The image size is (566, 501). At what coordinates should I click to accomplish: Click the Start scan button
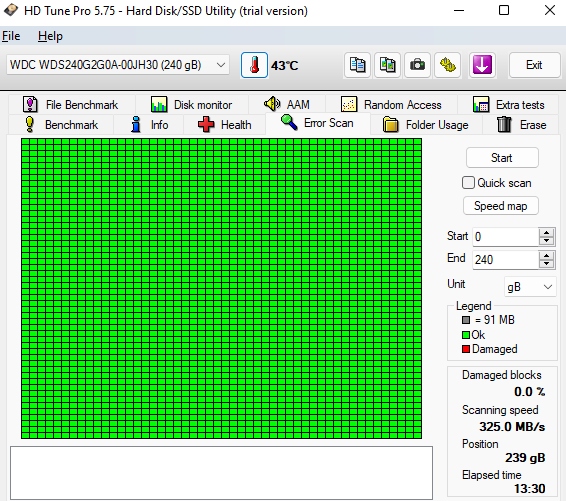502,158
